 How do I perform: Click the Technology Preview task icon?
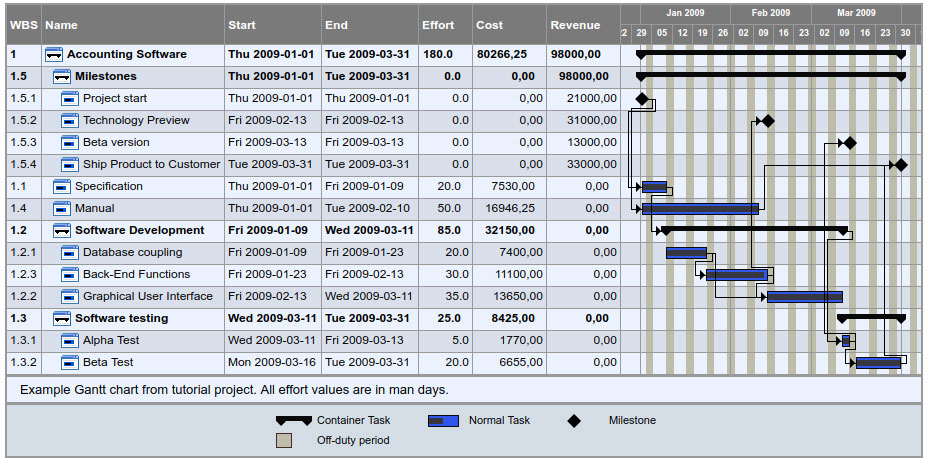pyautogui.click(x=70, y=120)
